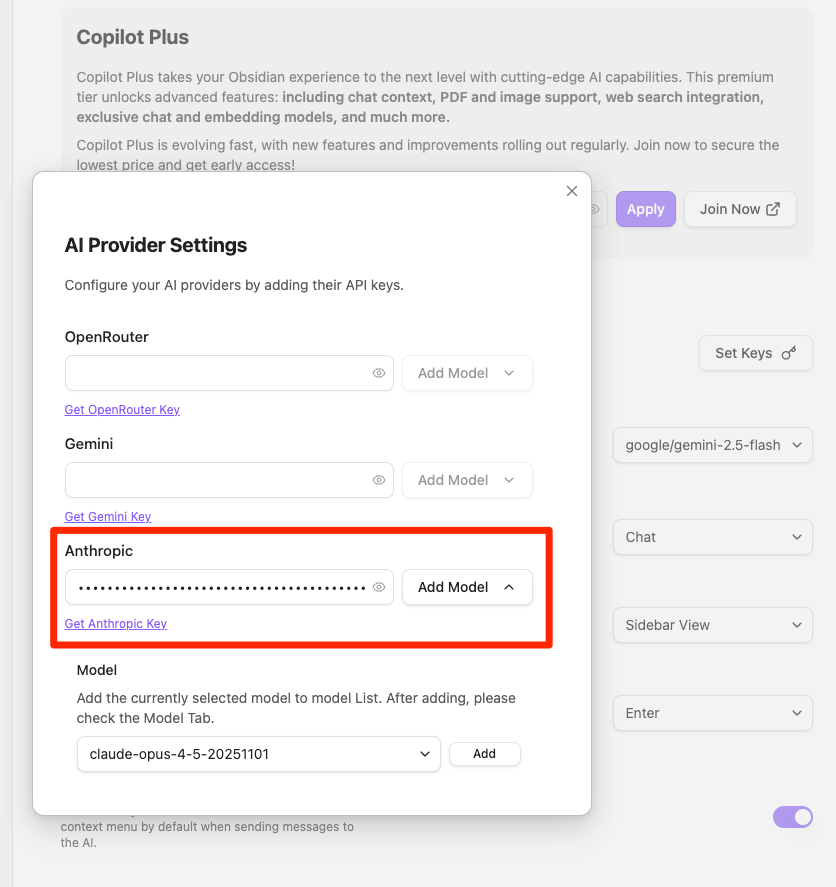This screenshot has height=887, width=836.
Task: Toggle visibility of the Anthropic API key
Action: (x=379, y=587)
